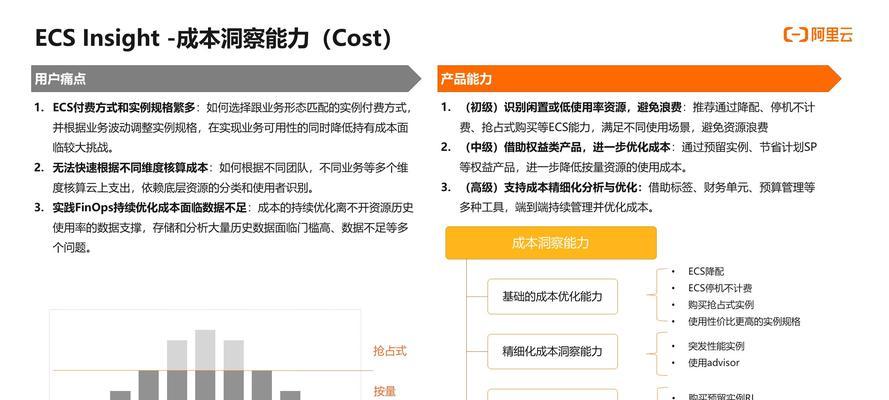
Task: Click the text '（初级）识别闲置或低使用率资源，避免浪费'
Action: coord(570,108)
